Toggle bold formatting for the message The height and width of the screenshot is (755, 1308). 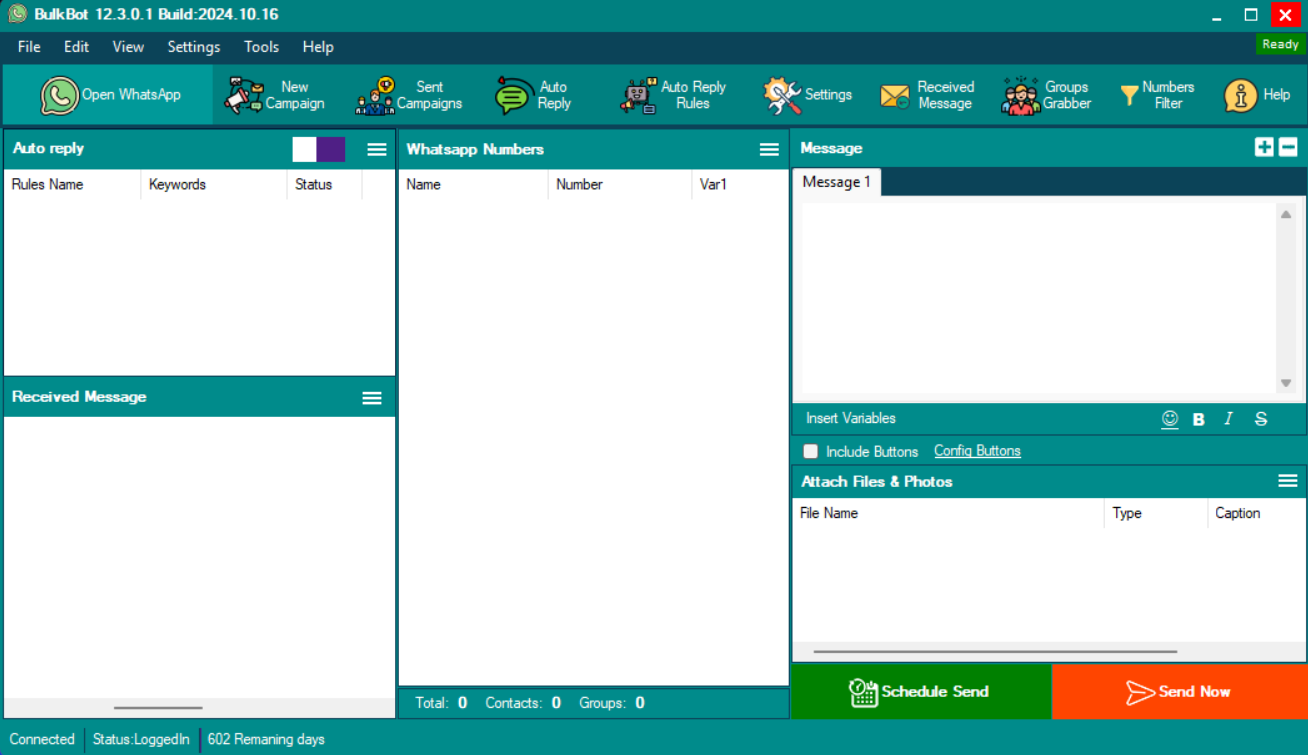click(x=1198, y=419)
